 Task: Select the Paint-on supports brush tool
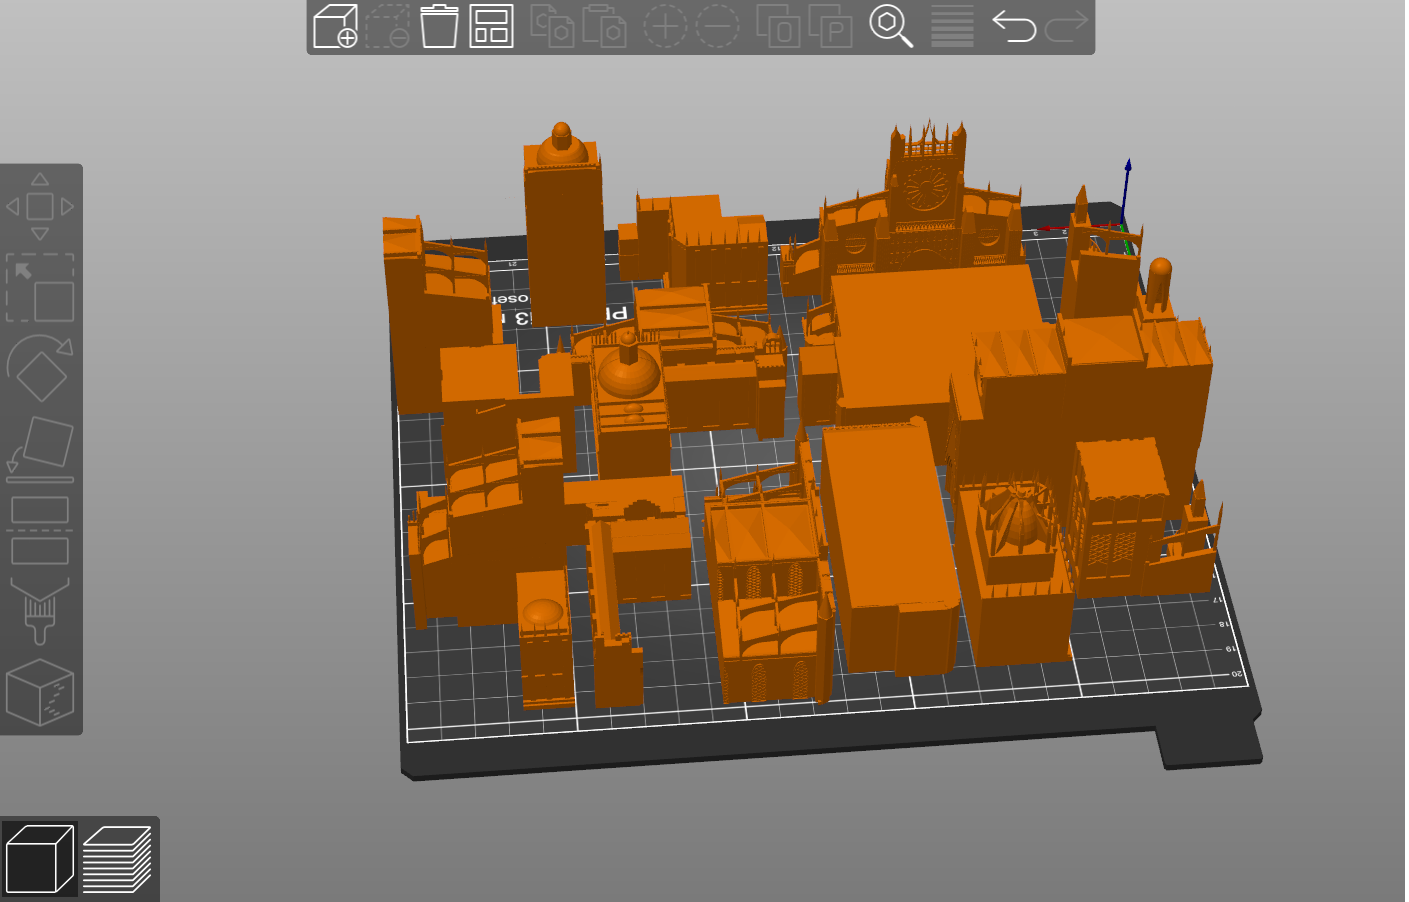(x=40, y=611)
